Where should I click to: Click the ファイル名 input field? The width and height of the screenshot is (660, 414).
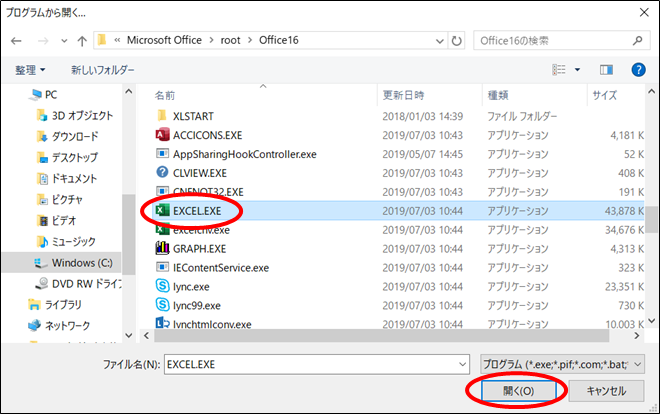click(317, 364)
